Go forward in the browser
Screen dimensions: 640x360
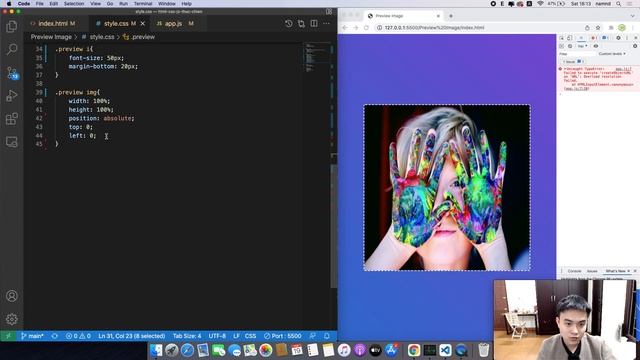tap(356, 28)
